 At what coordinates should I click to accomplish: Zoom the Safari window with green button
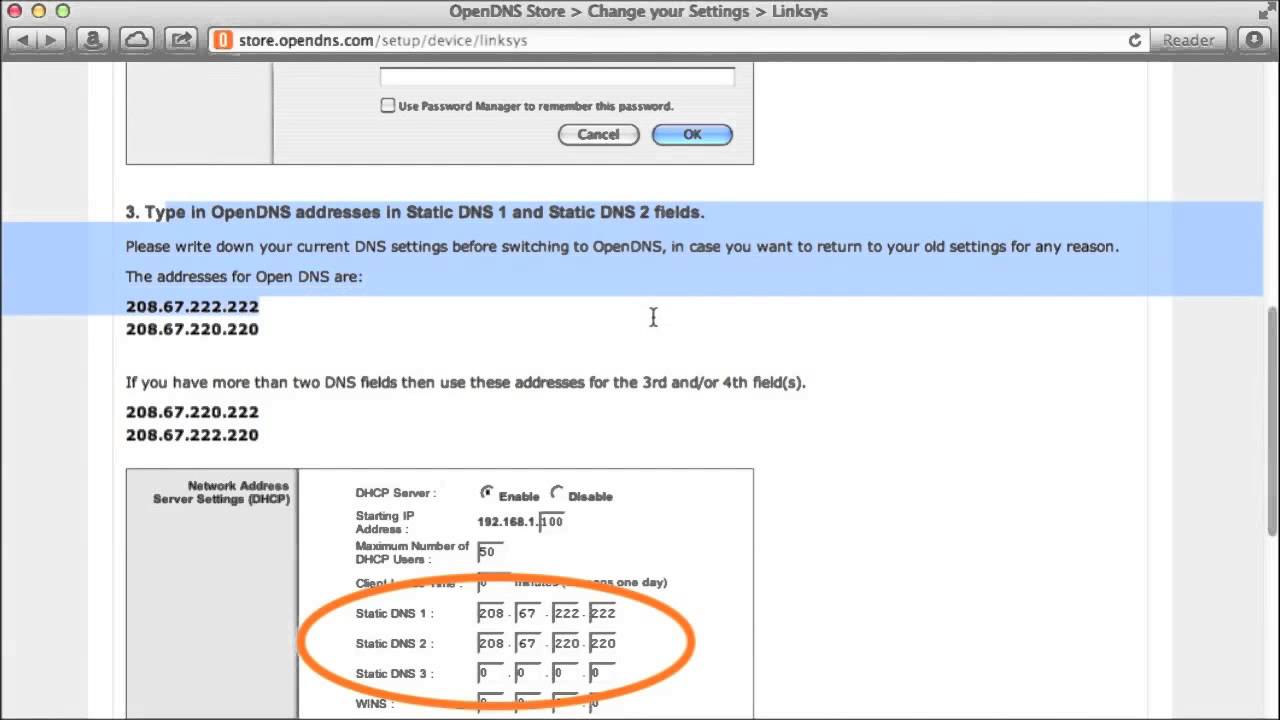tap(62, 11)
